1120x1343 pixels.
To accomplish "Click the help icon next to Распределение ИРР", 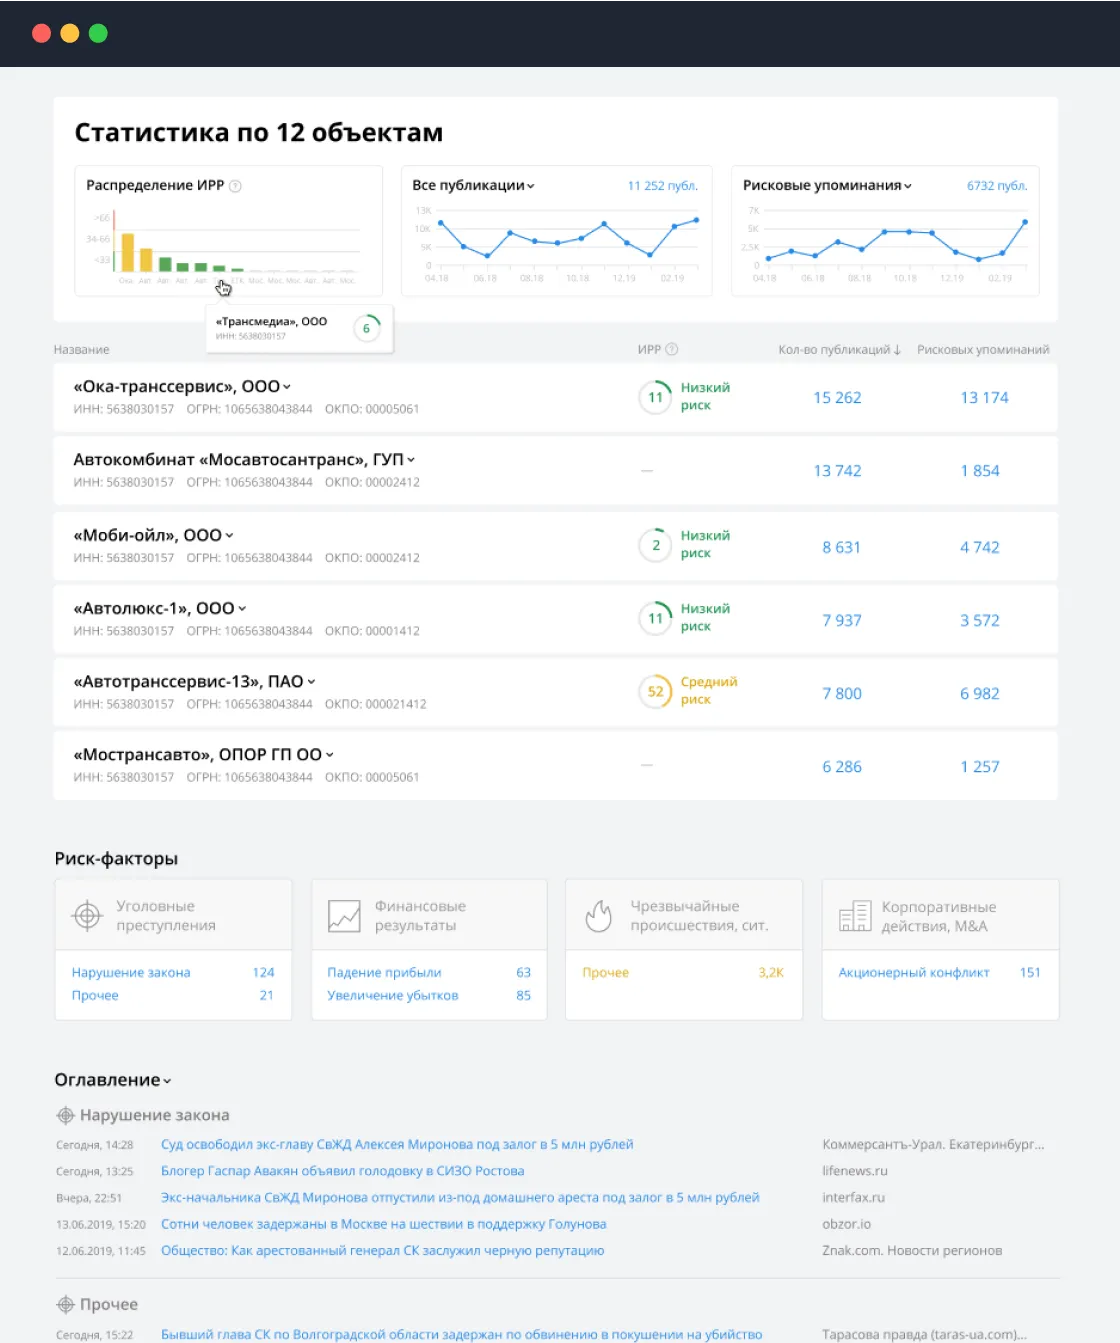I will click(236, 186).
